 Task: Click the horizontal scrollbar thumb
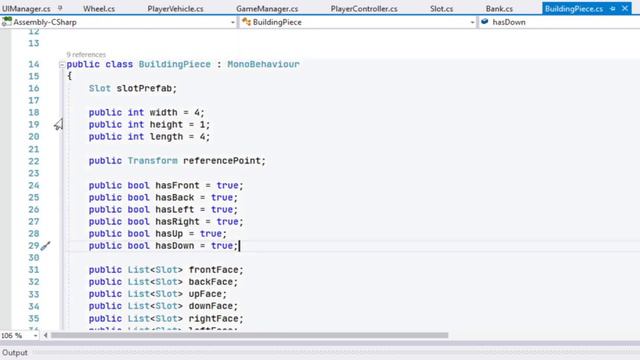(249, 336)
